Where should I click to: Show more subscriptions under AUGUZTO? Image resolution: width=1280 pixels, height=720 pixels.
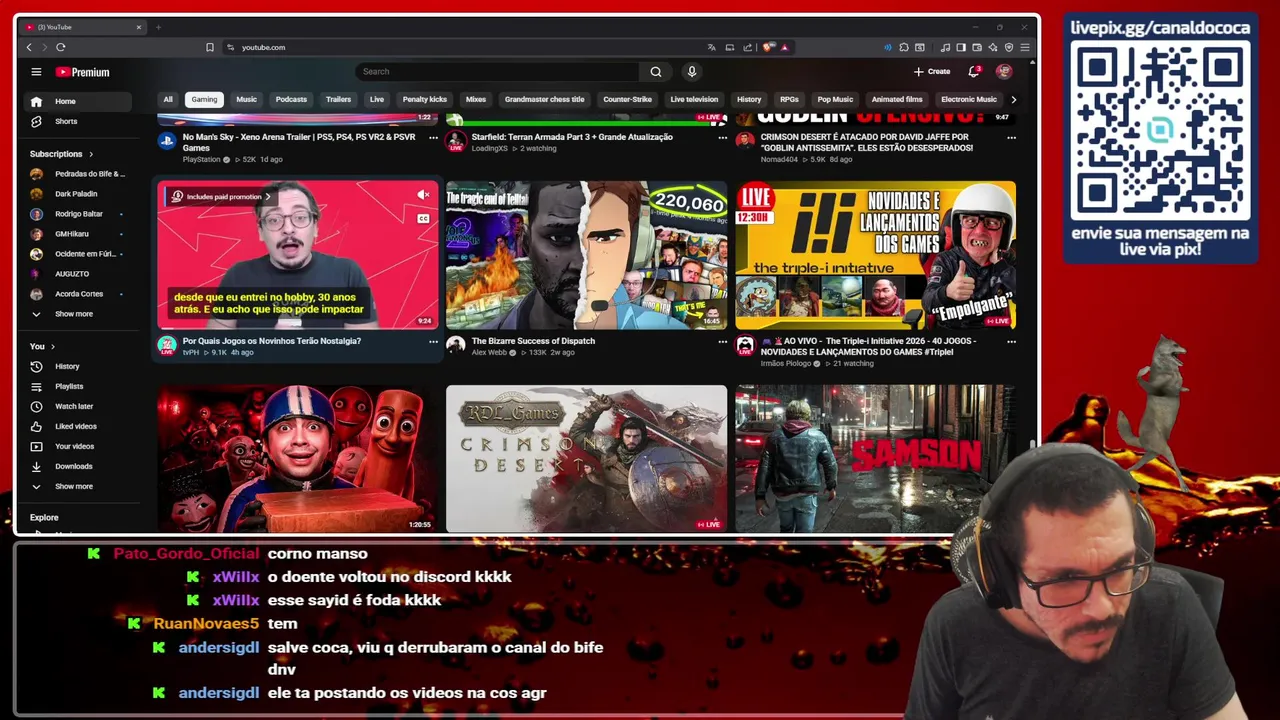tap(80, 314)
